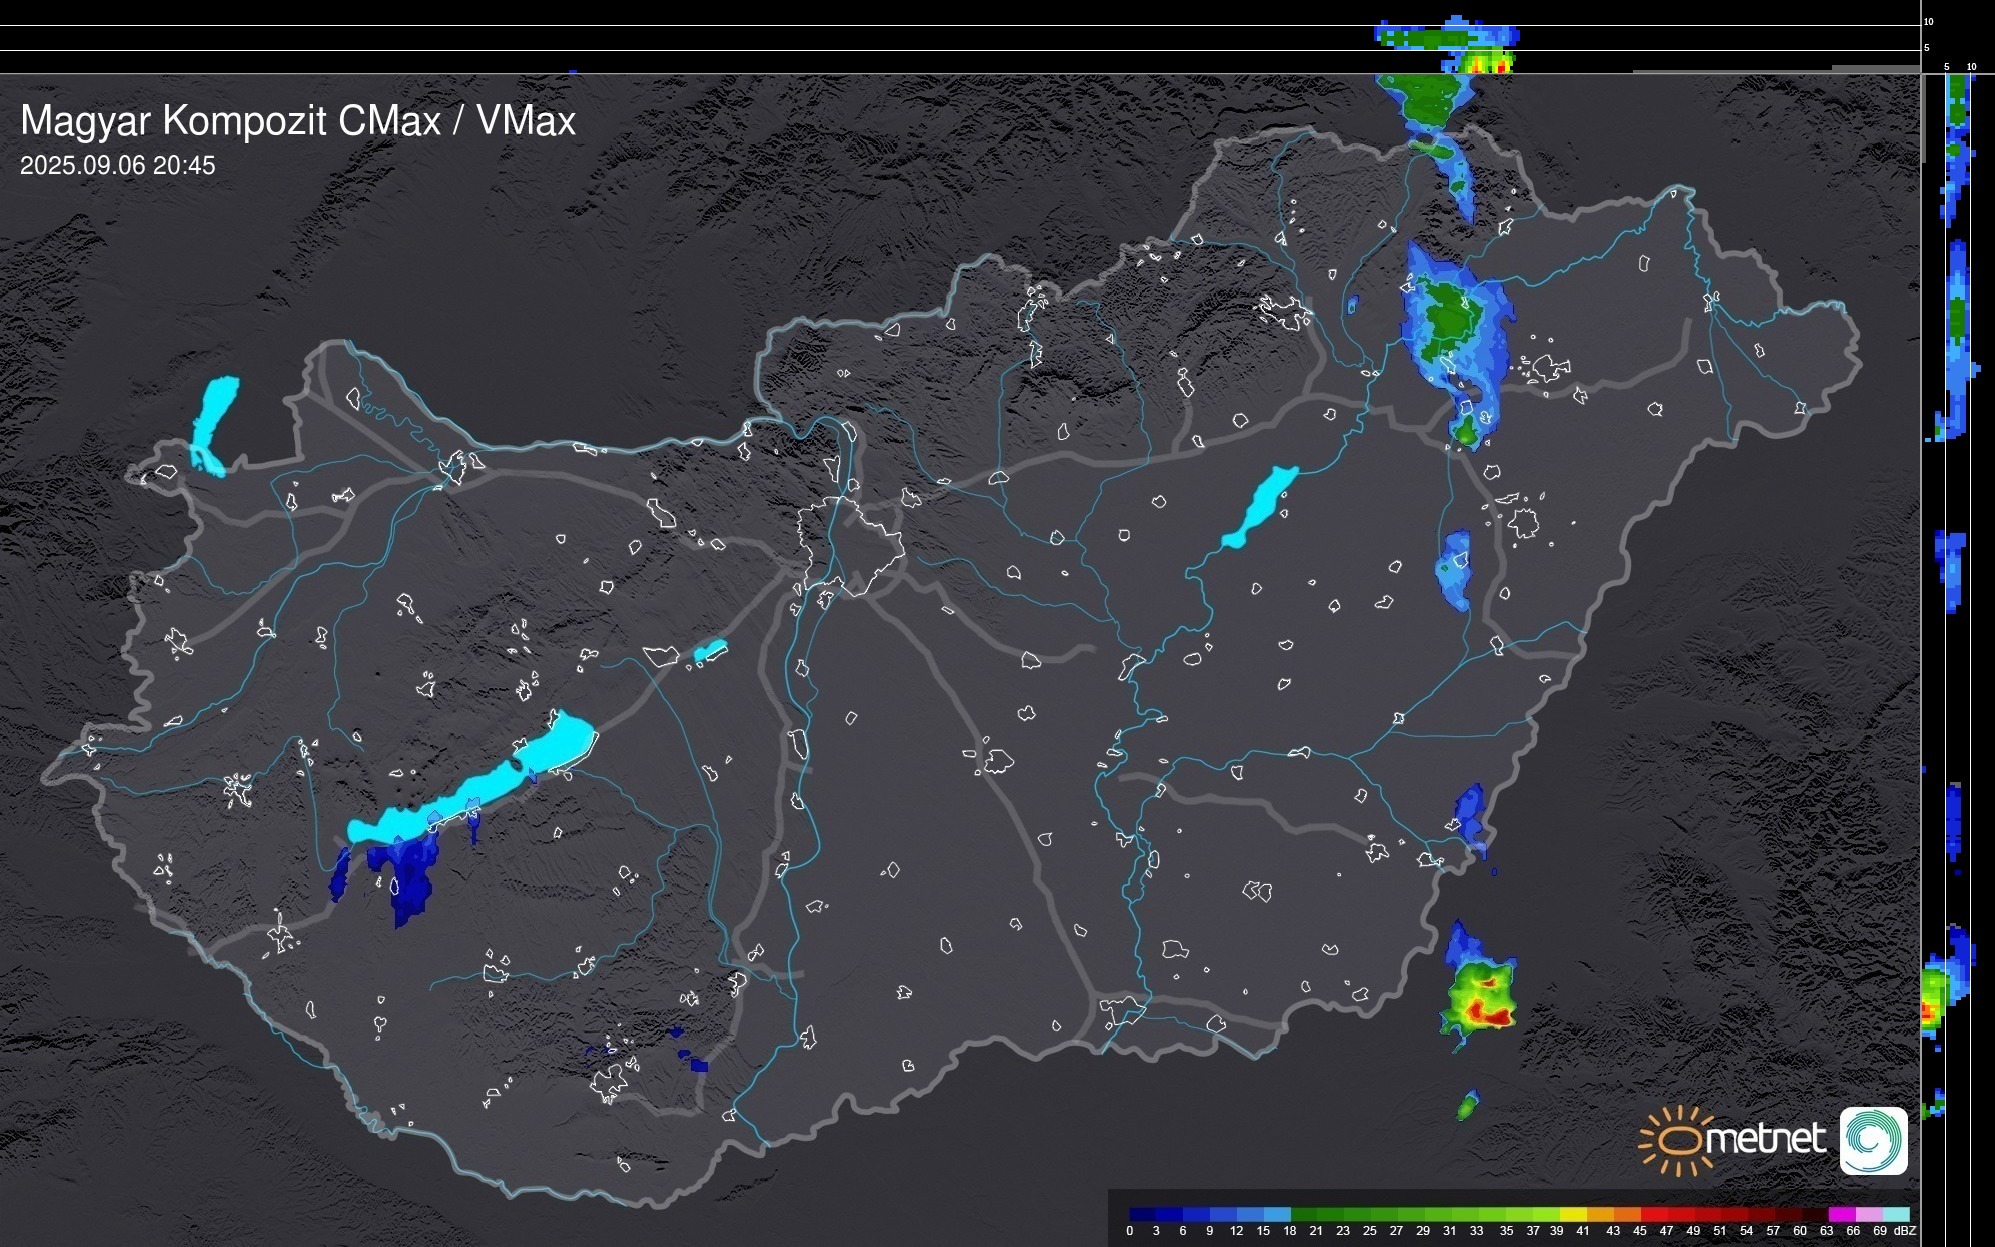This screenshot has height=1247, width=1995.
Task: Click the 2025.09.06 20:45 timestamp
Action: pyautogui.click(x=118, y=166)
